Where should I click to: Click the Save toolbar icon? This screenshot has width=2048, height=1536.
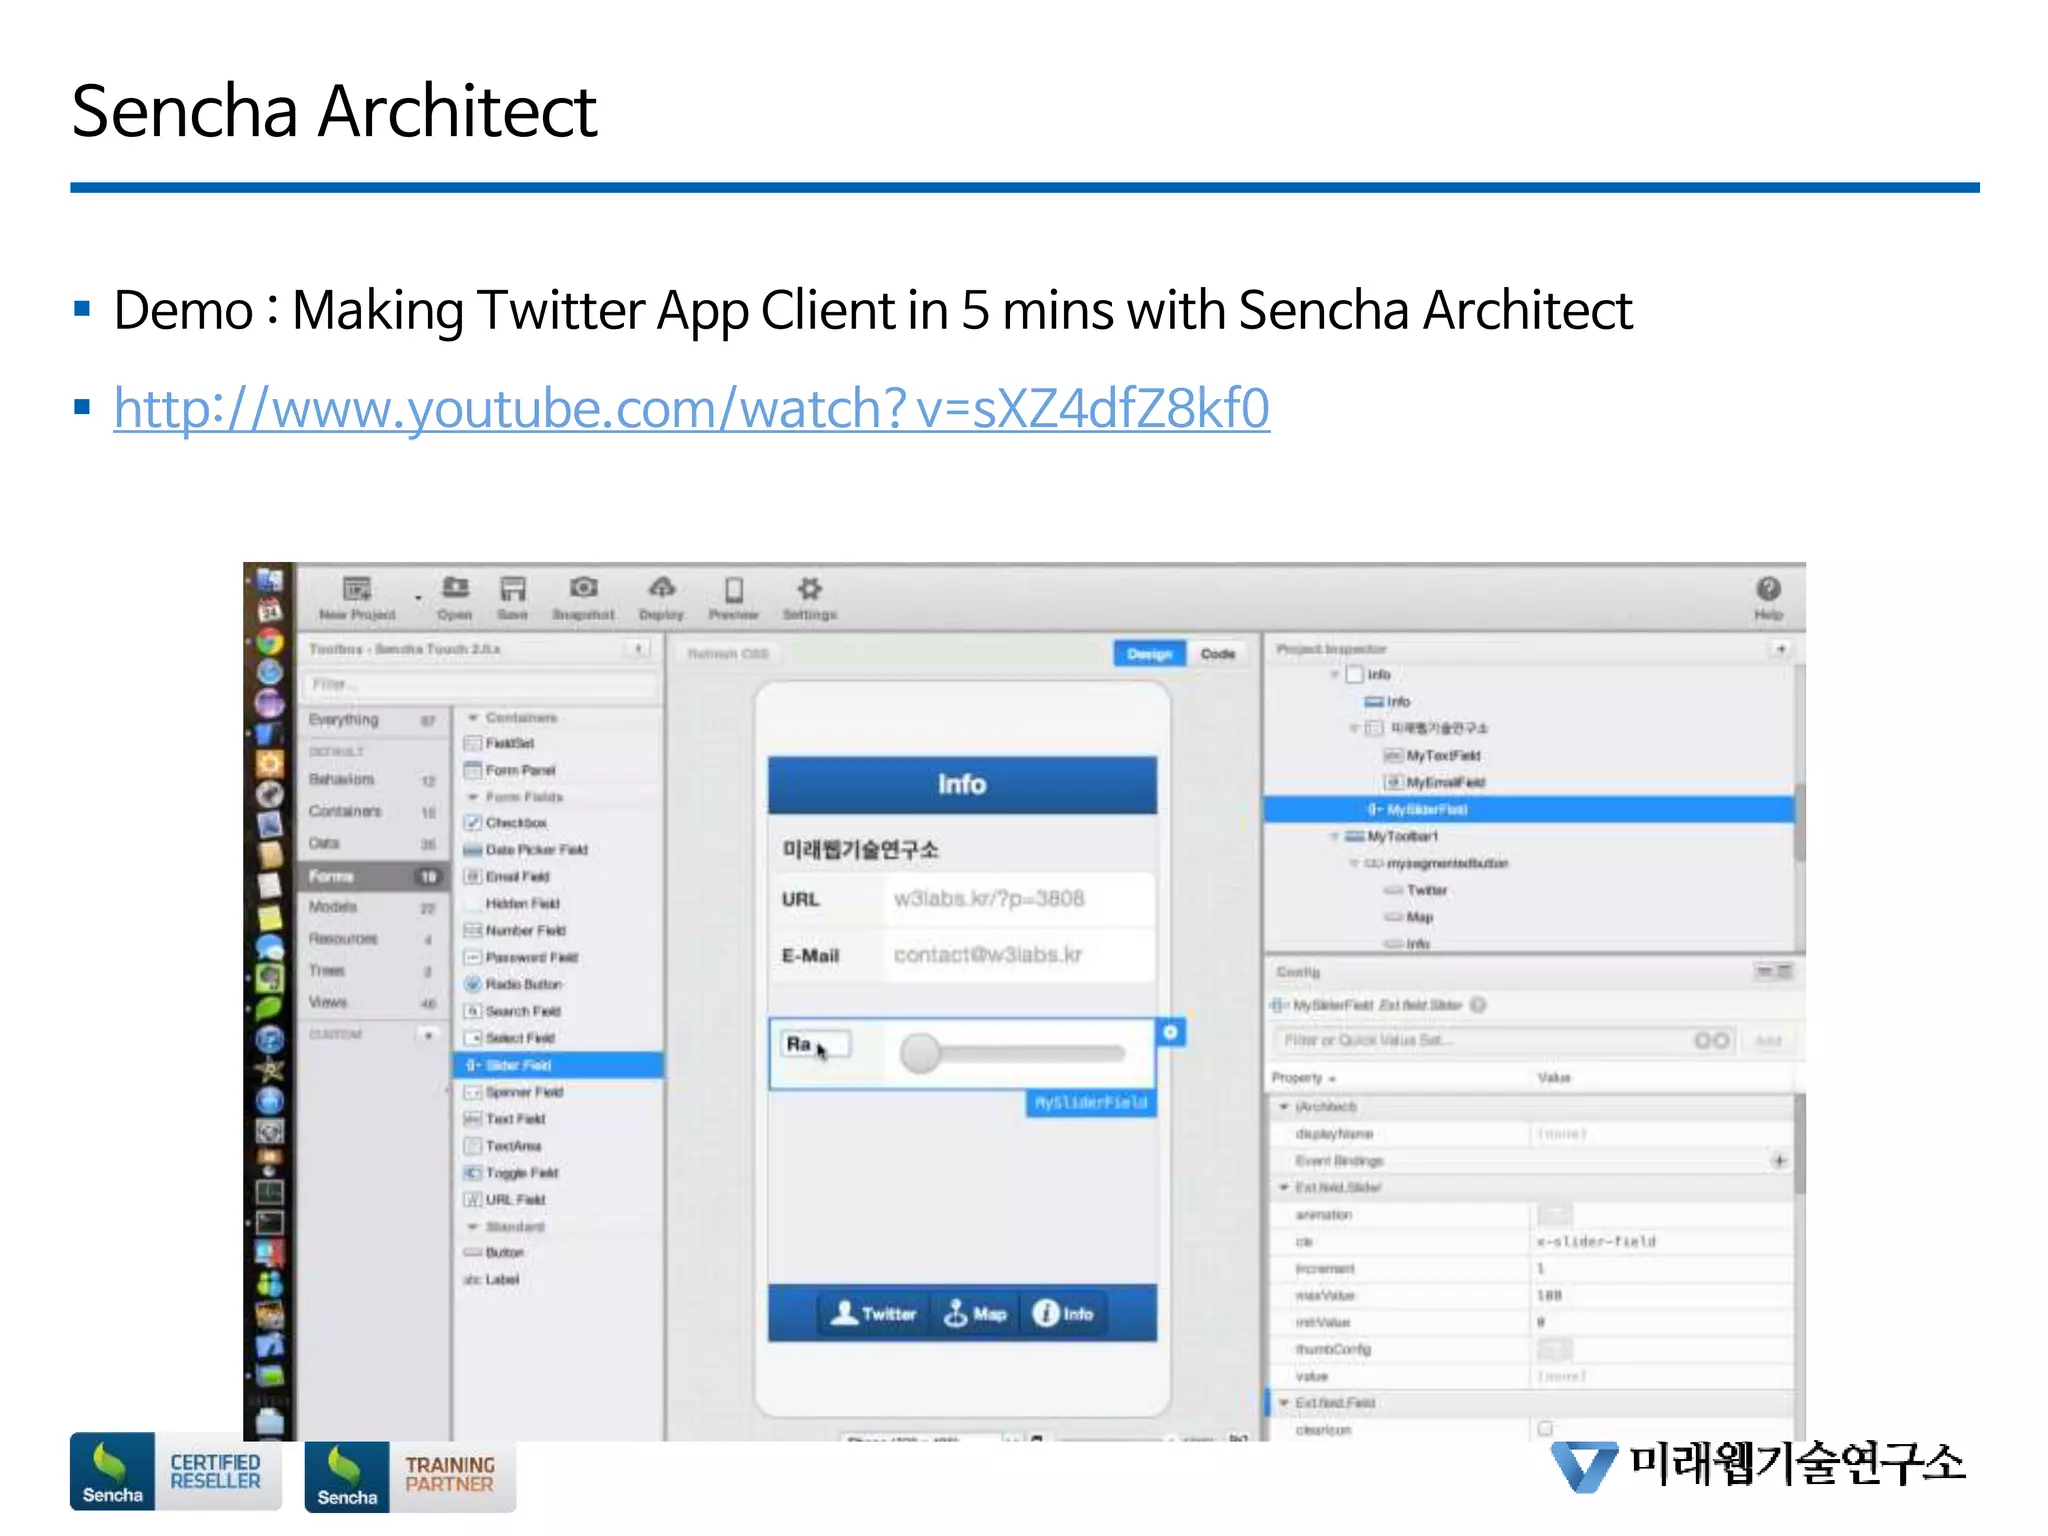click(x=513, y=588)
